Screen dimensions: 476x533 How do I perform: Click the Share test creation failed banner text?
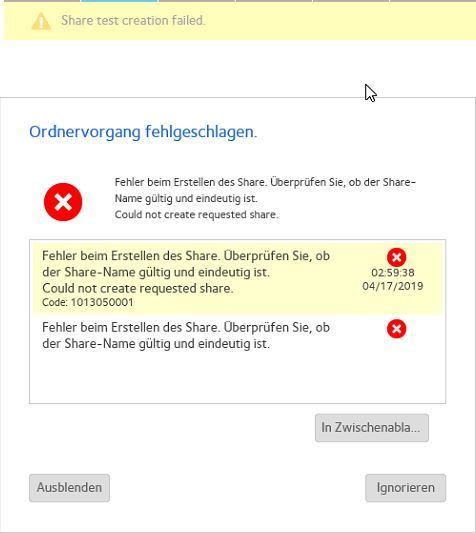(133, 20)
